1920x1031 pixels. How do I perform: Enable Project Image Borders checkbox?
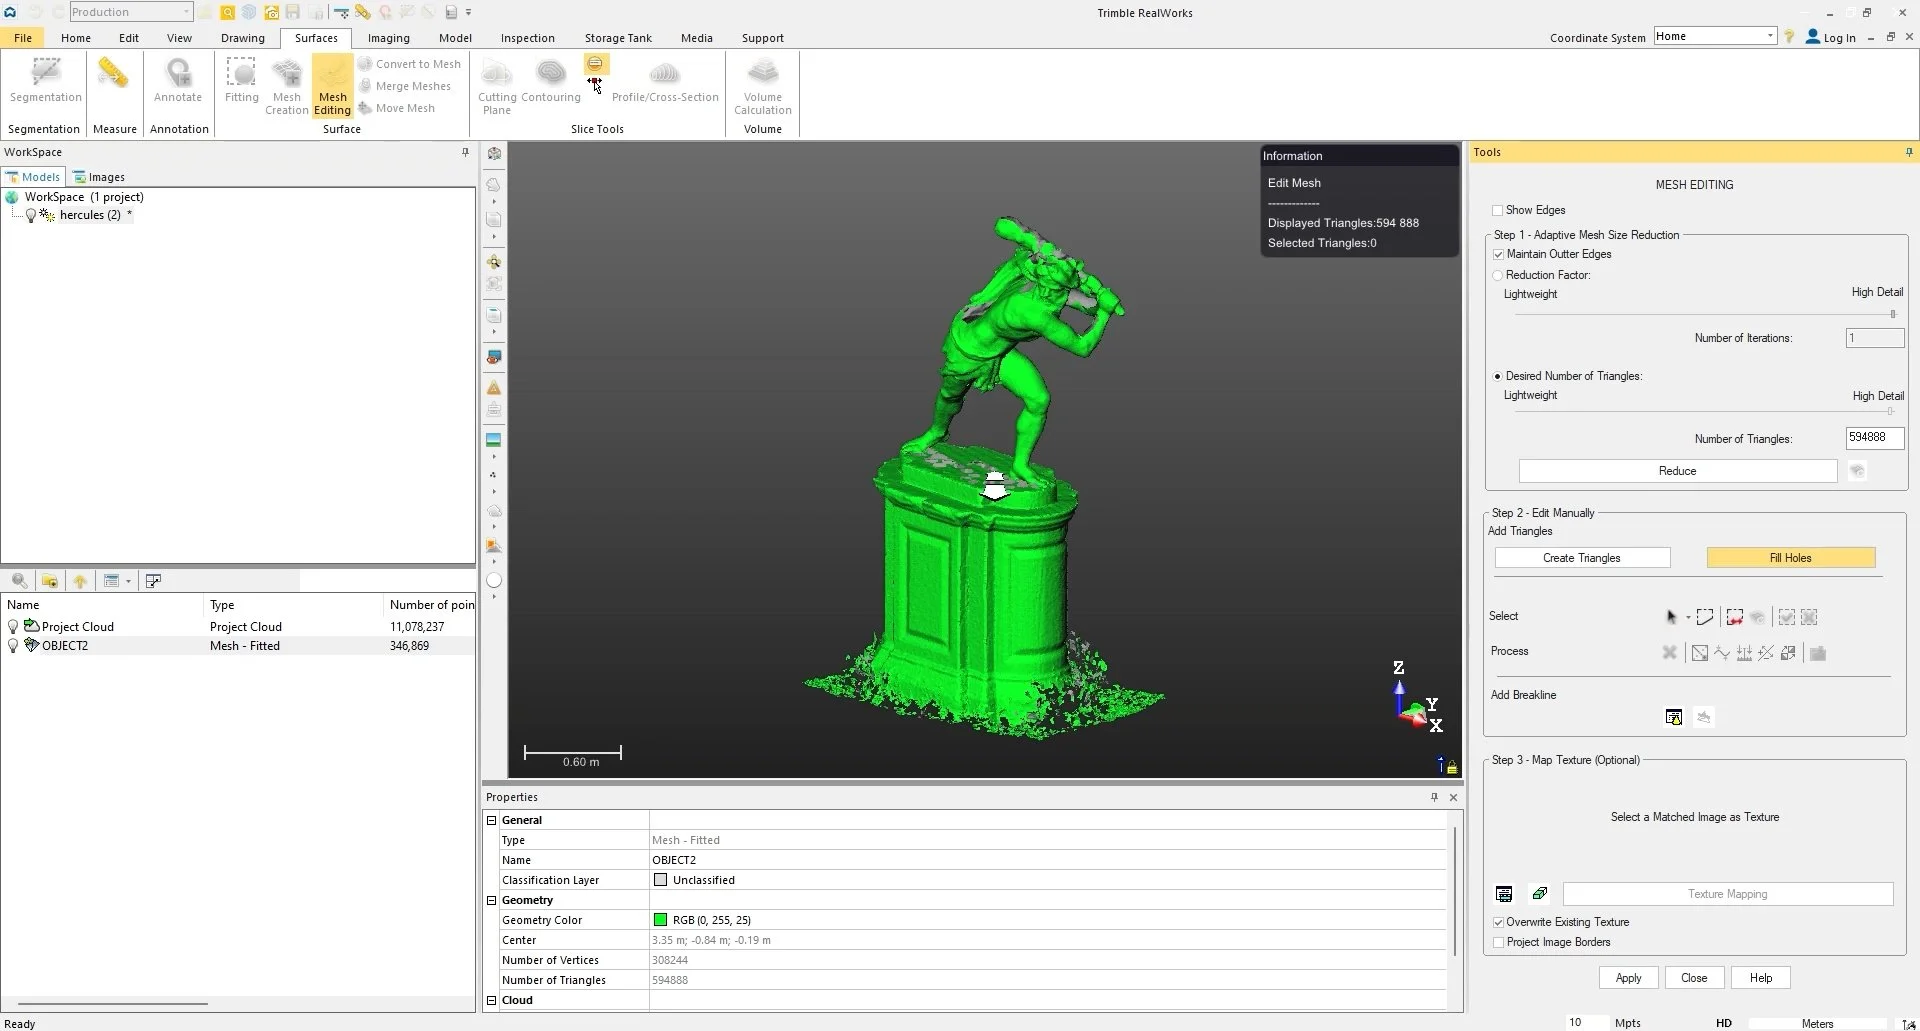(x=1498, y=942)
